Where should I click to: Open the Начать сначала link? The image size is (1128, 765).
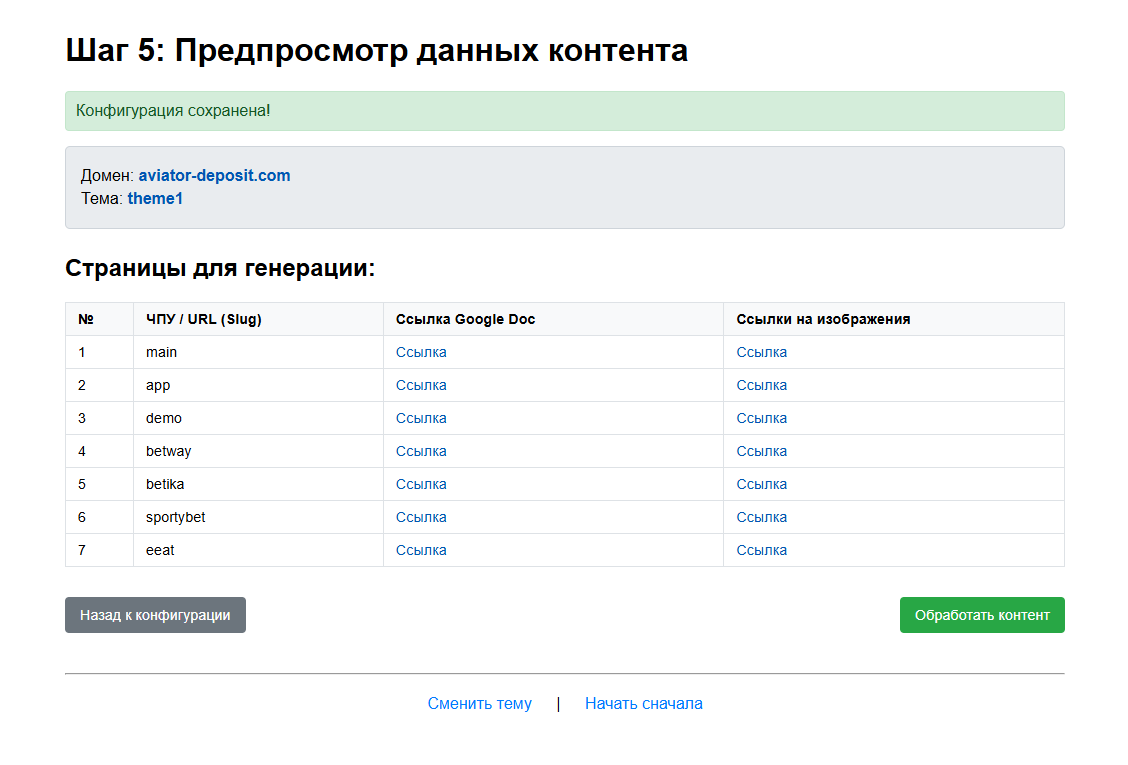coord(643,703)
